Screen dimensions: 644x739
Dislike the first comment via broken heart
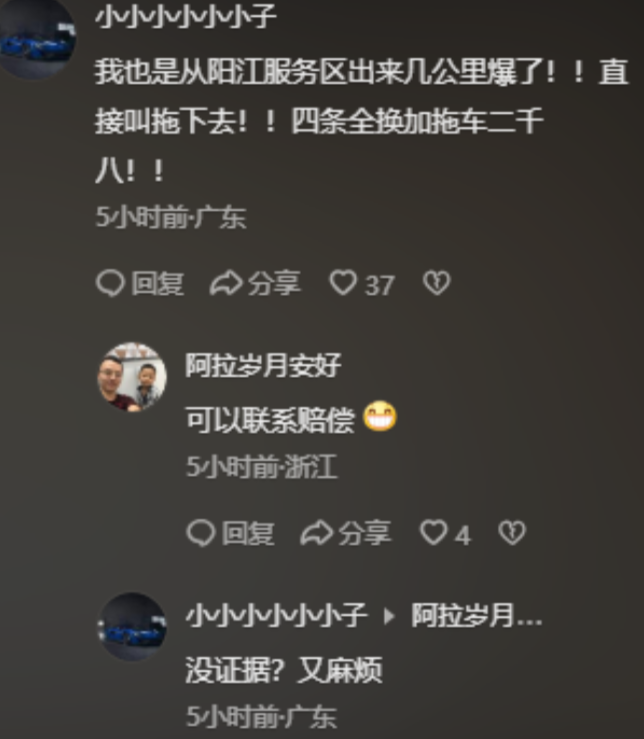click(437, 283)
